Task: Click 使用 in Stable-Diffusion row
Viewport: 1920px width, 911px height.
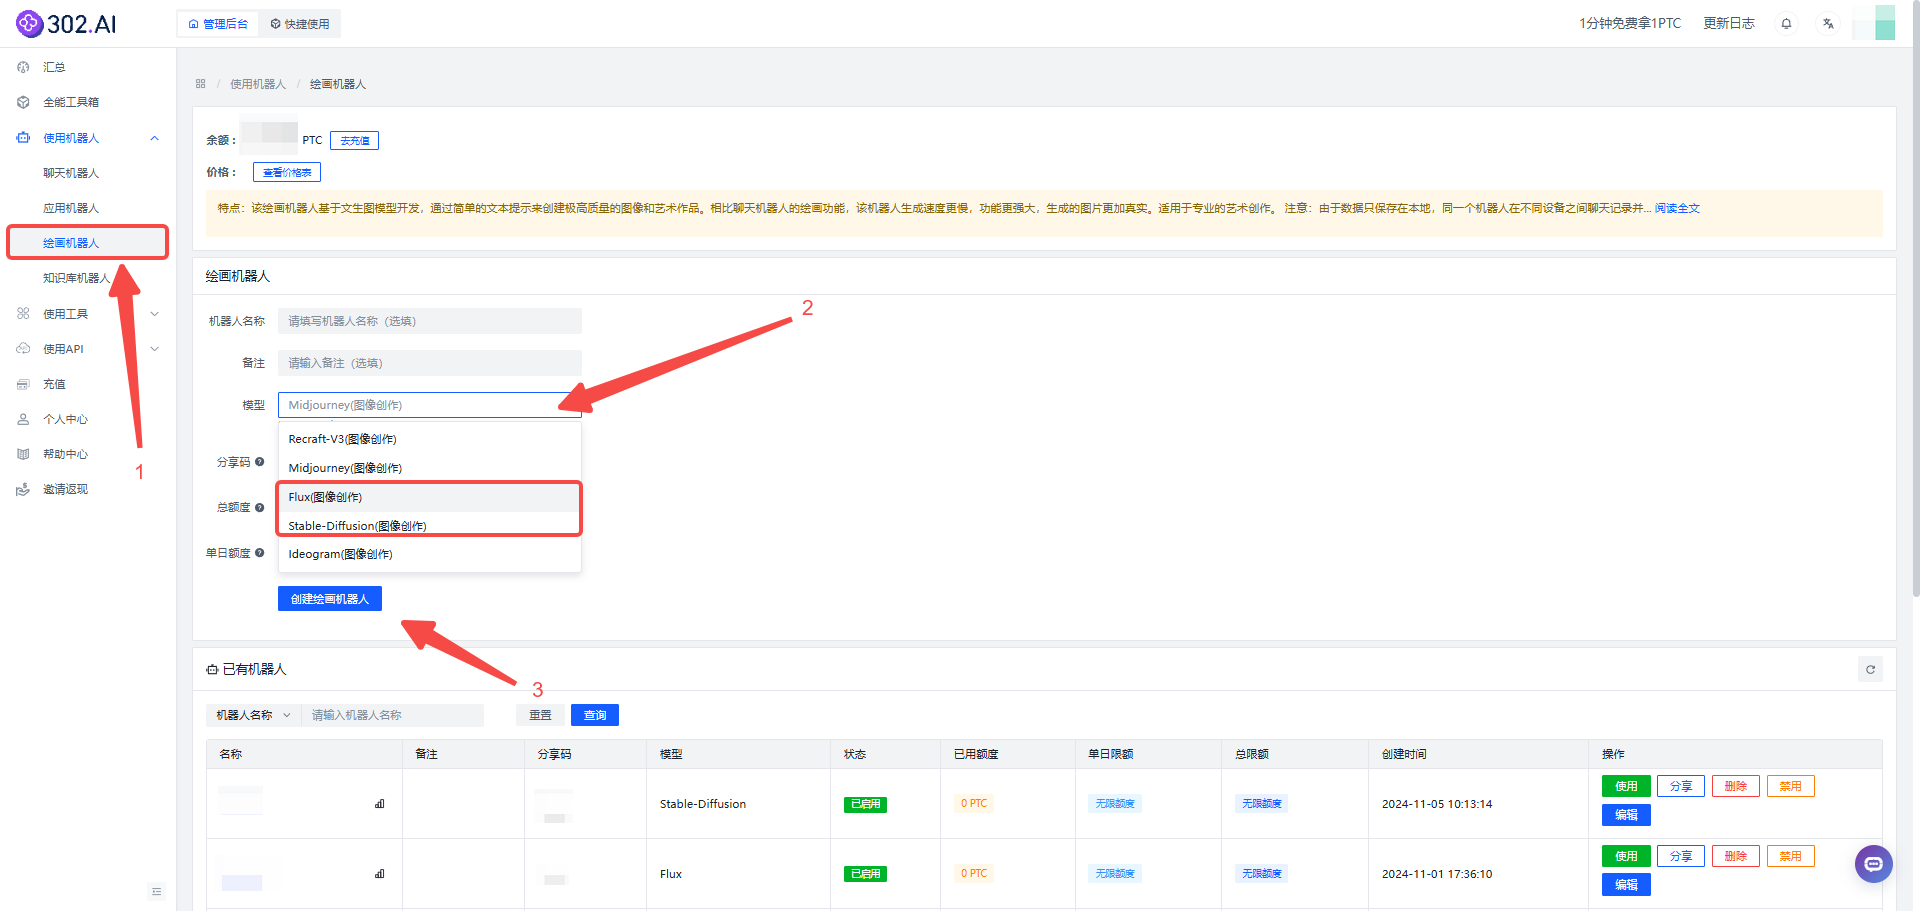Action: coord(1626,786)
